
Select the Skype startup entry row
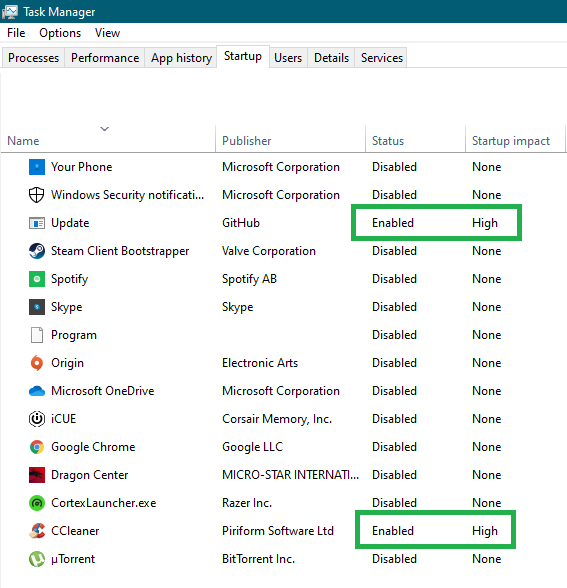point(284,307)
